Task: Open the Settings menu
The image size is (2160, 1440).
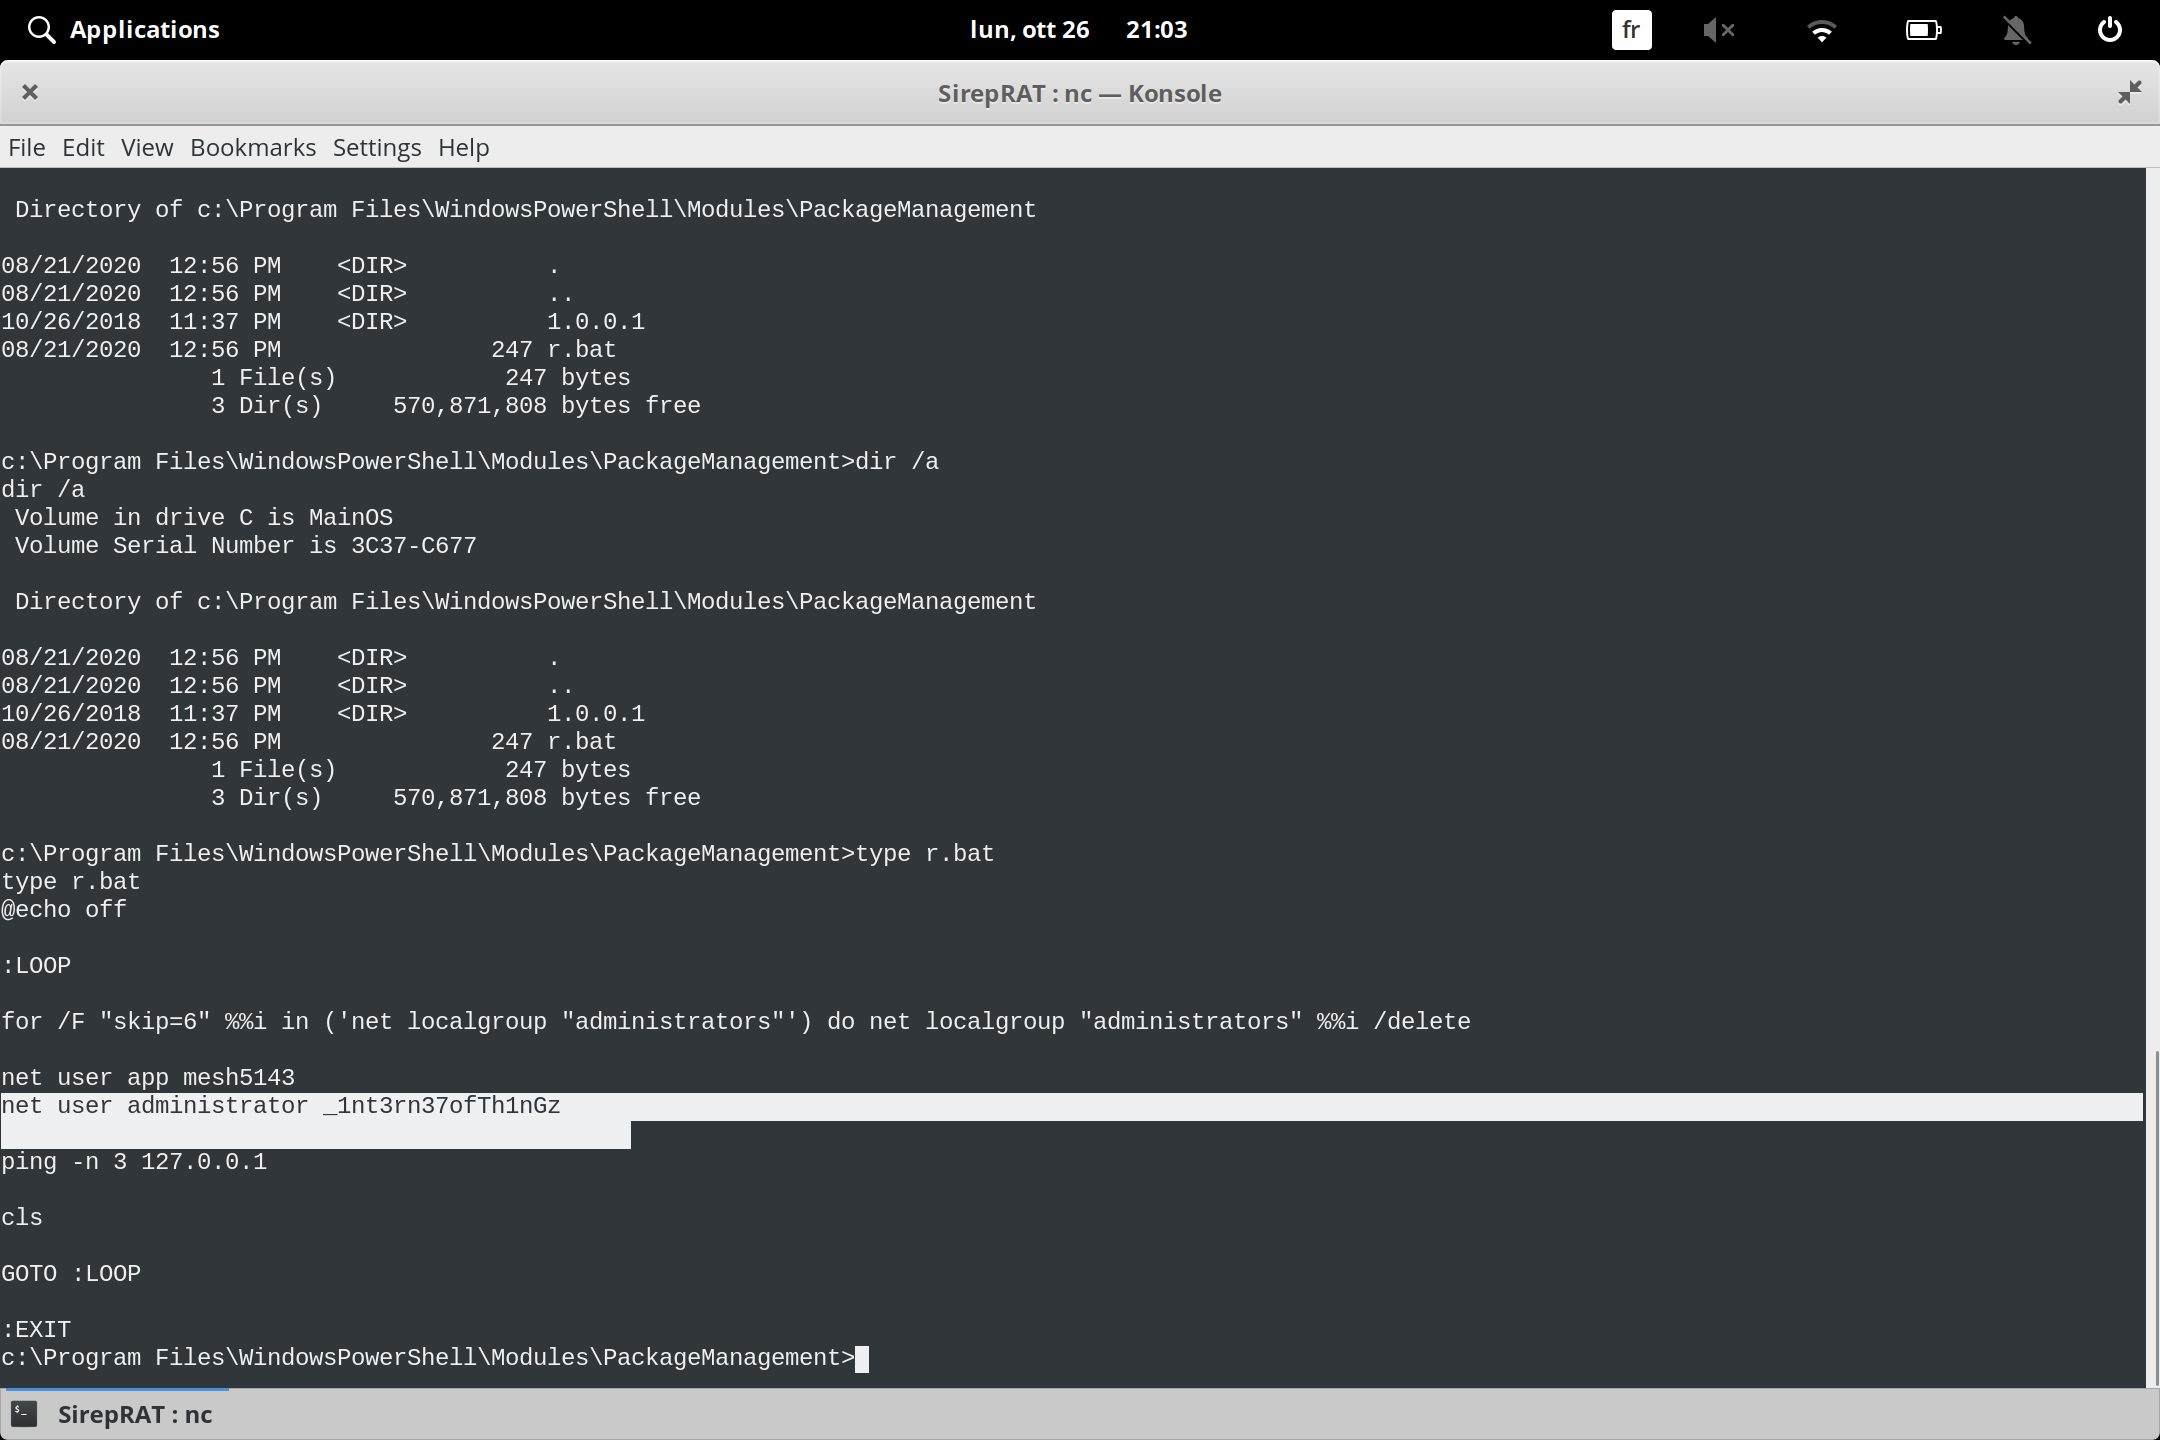Action: 376,147
